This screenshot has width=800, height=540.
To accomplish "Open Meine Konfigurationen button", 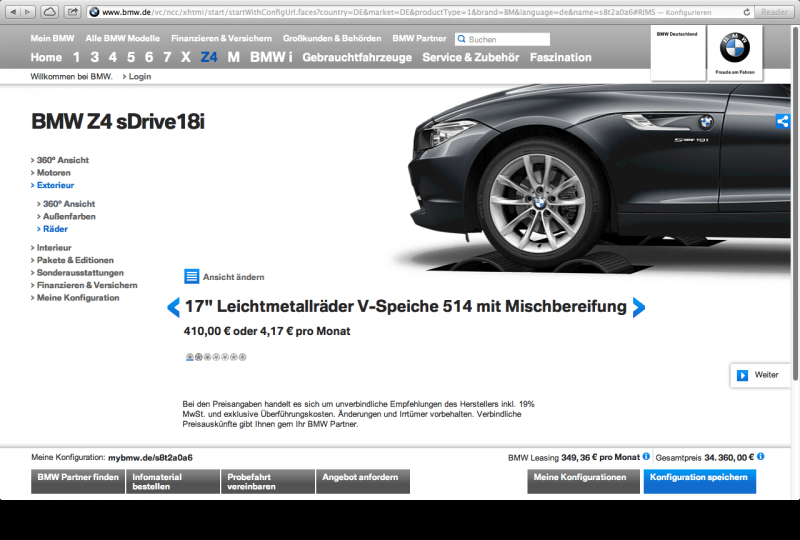I will tap(583, 481).
